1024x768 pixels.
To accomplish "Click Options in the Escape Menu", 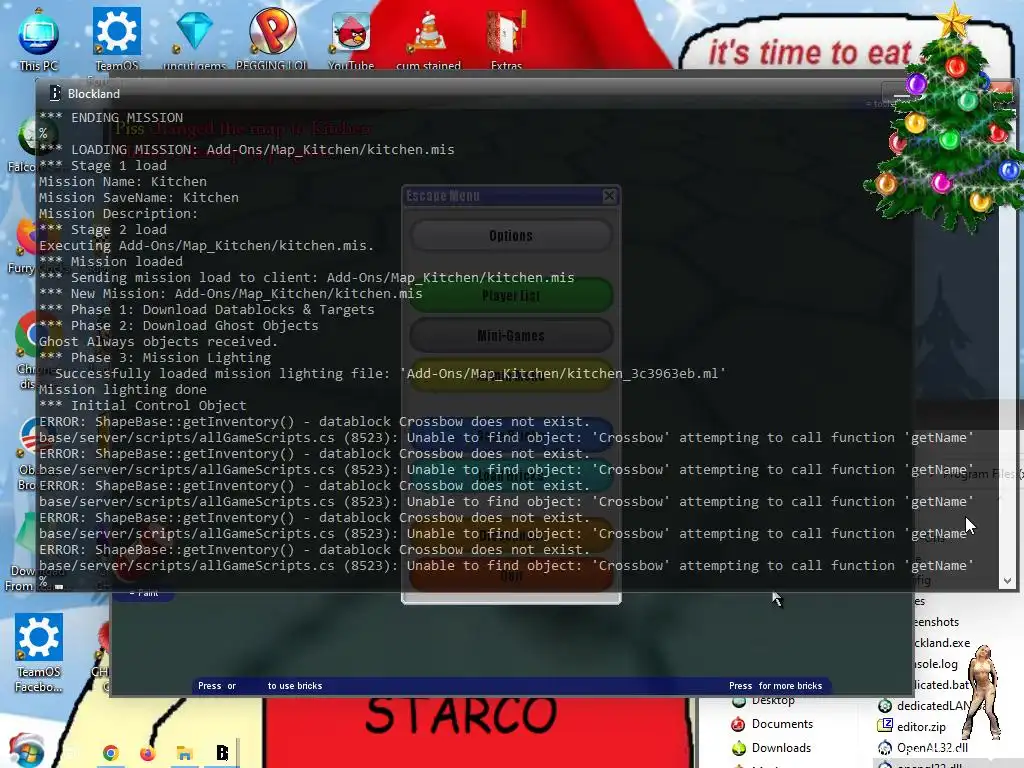I will click(x=511, y=236).
